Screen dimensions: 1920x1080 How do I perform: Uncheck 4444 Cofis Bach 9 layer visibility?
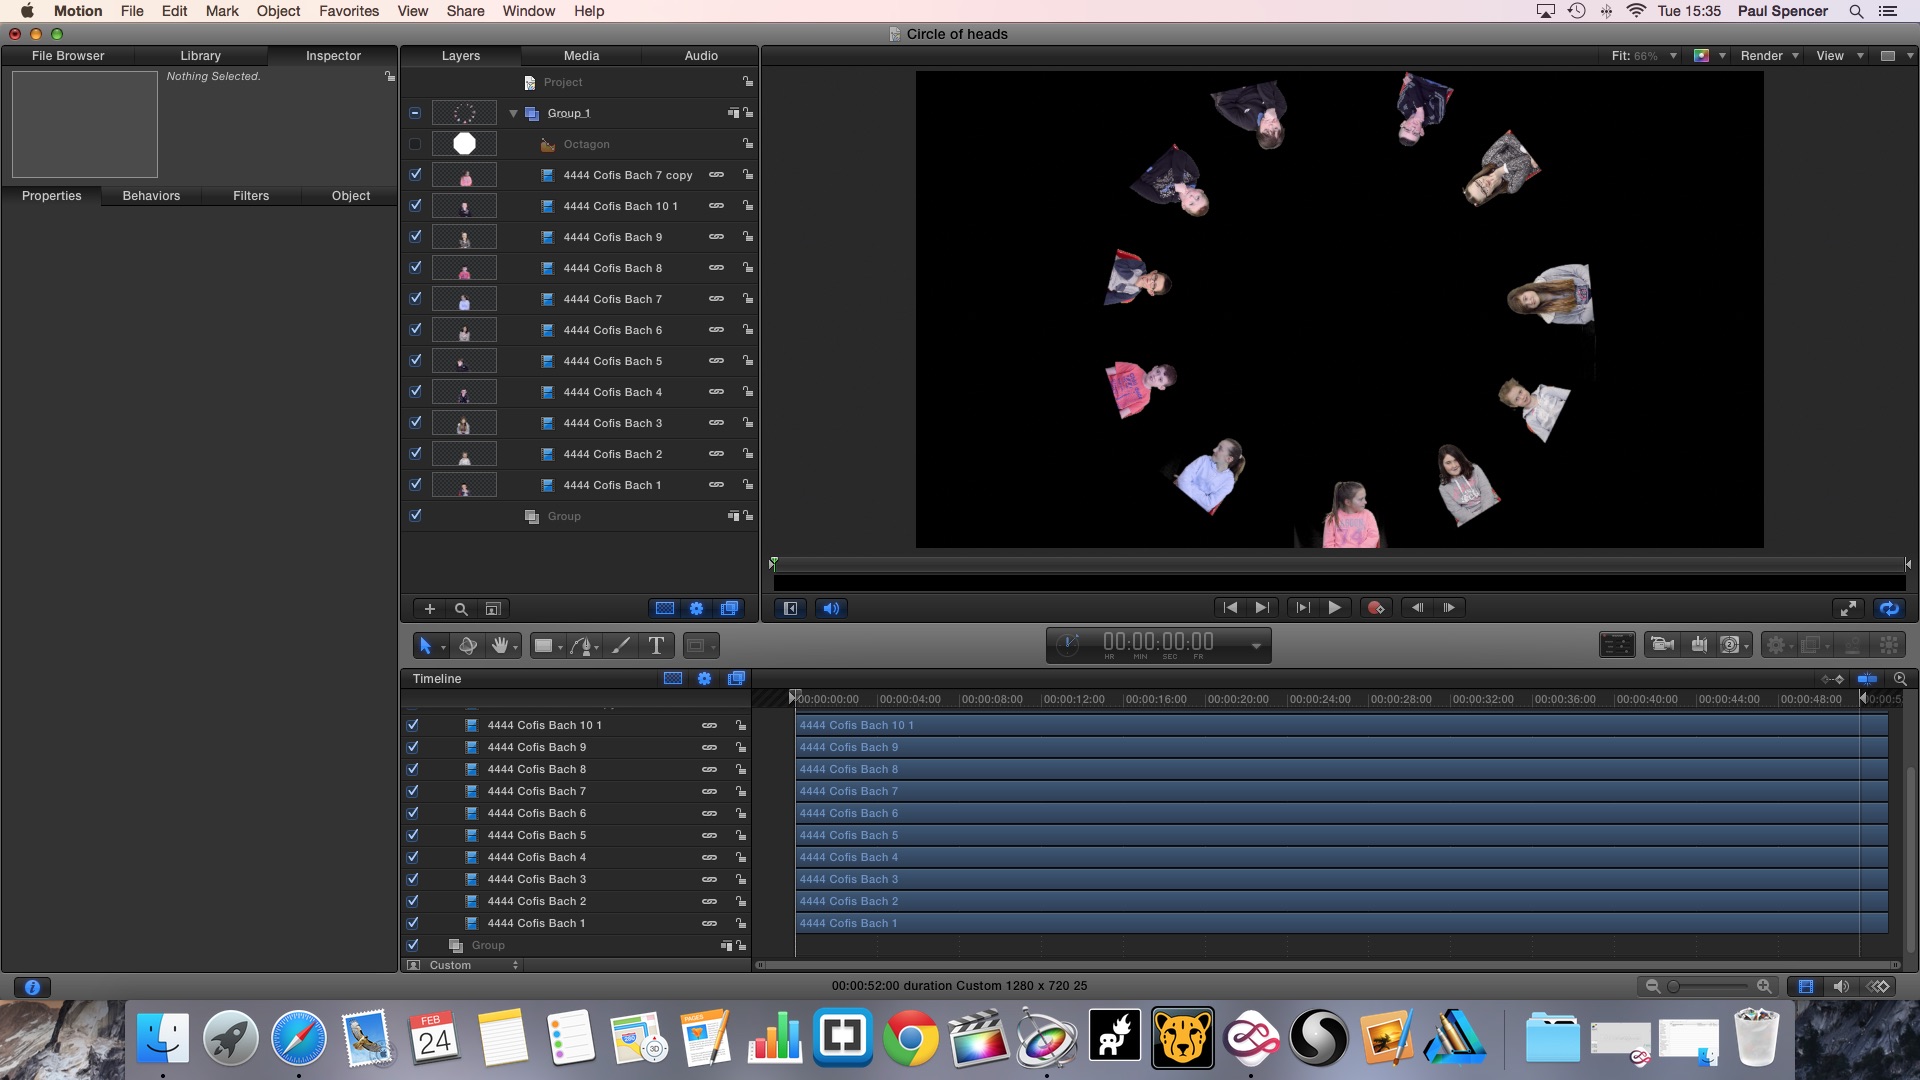coord(415,236)
